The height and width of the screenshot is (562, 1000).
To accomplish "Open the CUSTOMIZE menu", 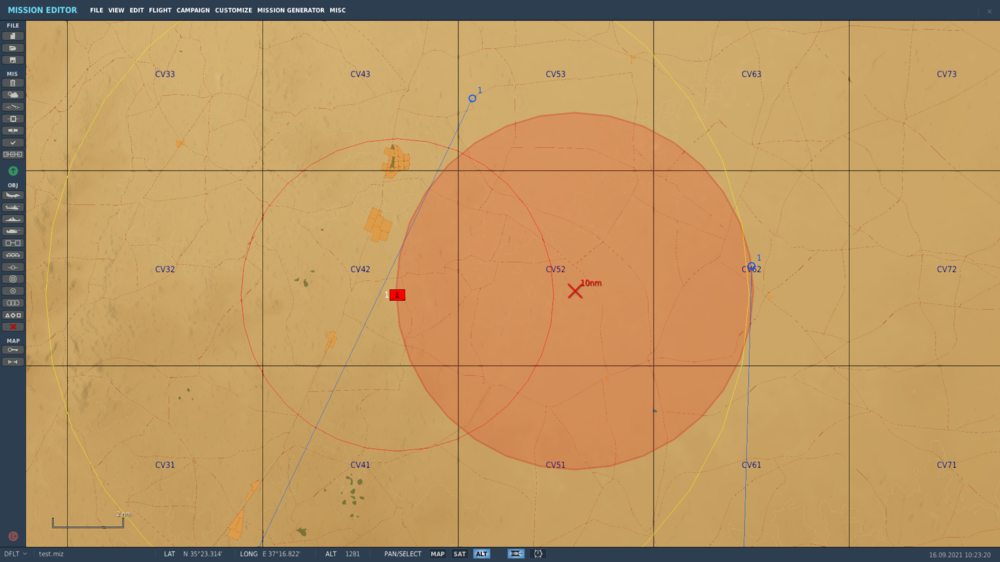I will [x=233, y=10].
